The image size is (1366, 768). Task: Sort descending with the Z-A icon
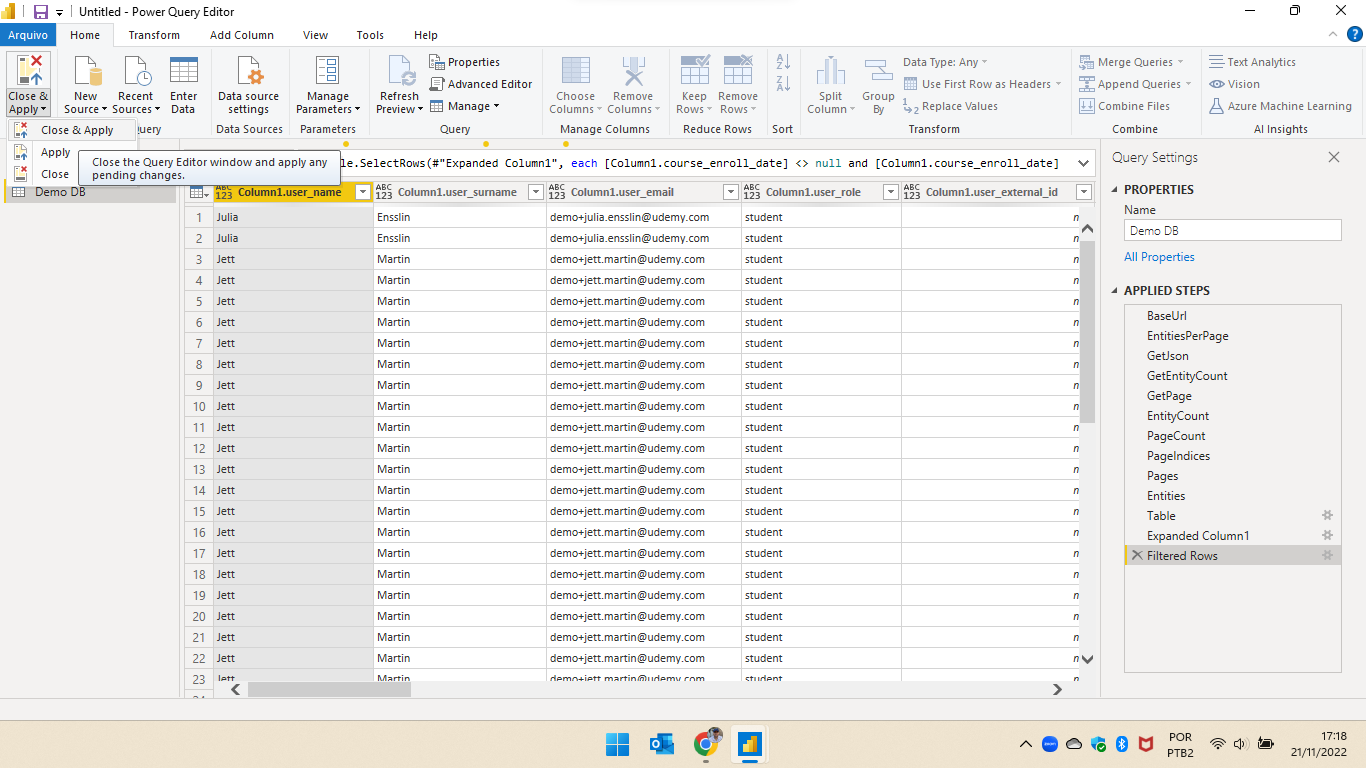point(783,84)
